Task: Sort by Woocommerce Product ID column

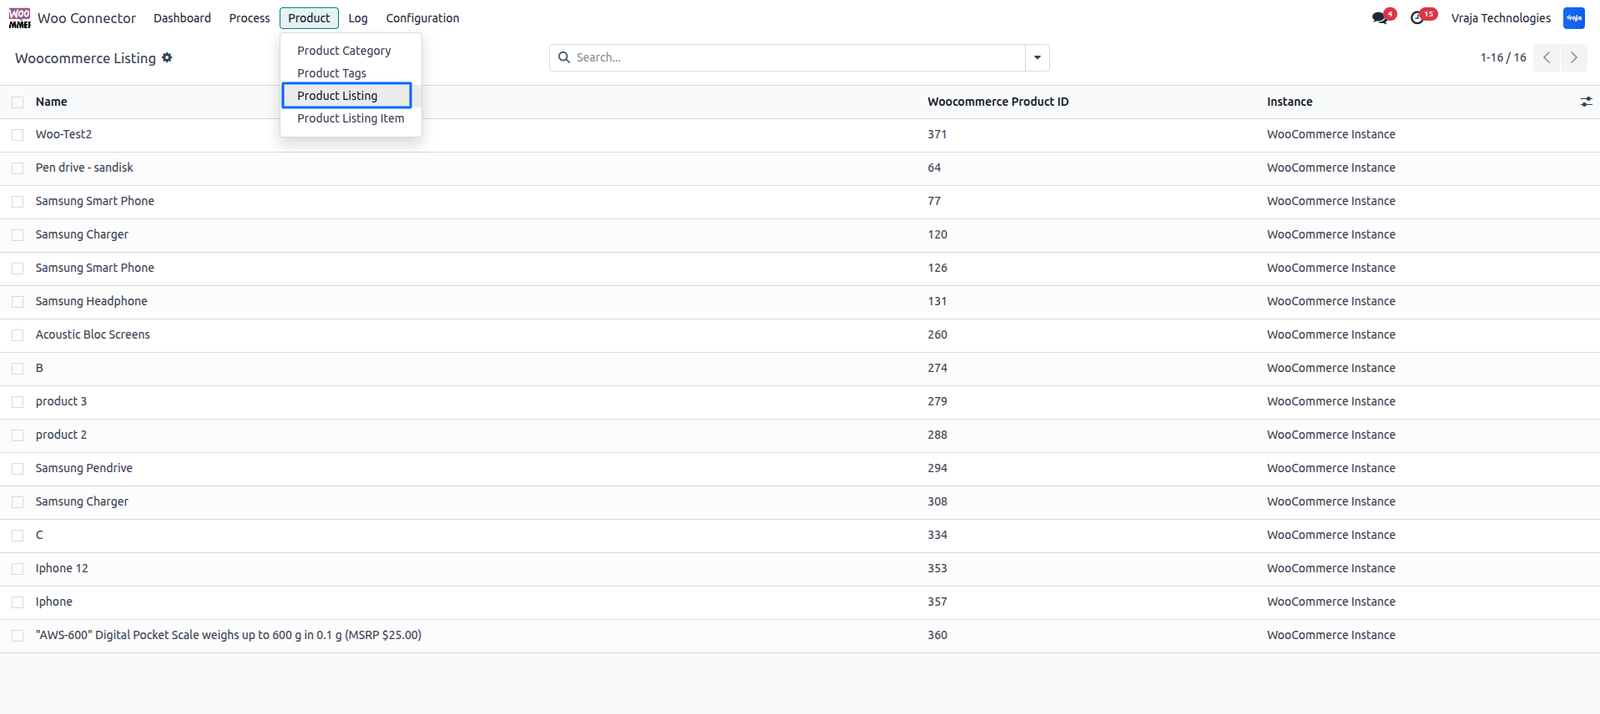Action: 998,102
